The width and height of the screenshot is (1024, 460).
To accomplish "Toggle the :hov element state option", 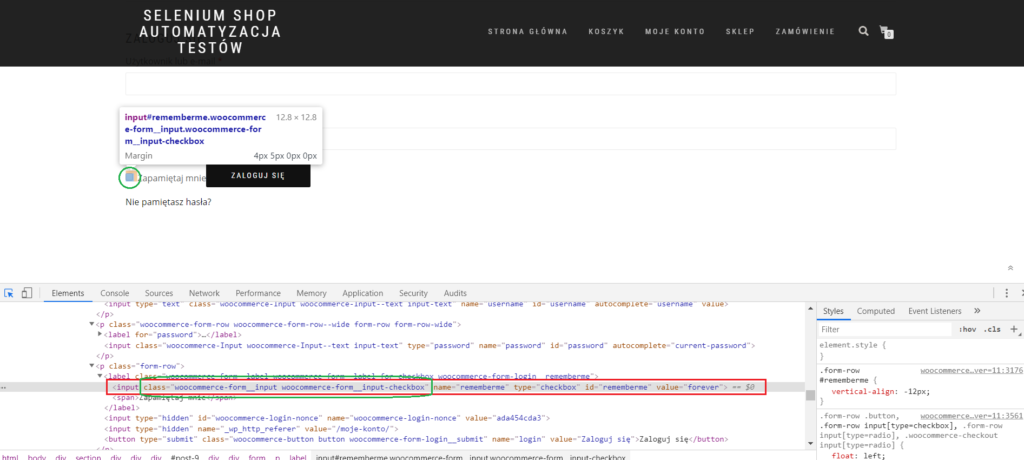I will point(967,329).
